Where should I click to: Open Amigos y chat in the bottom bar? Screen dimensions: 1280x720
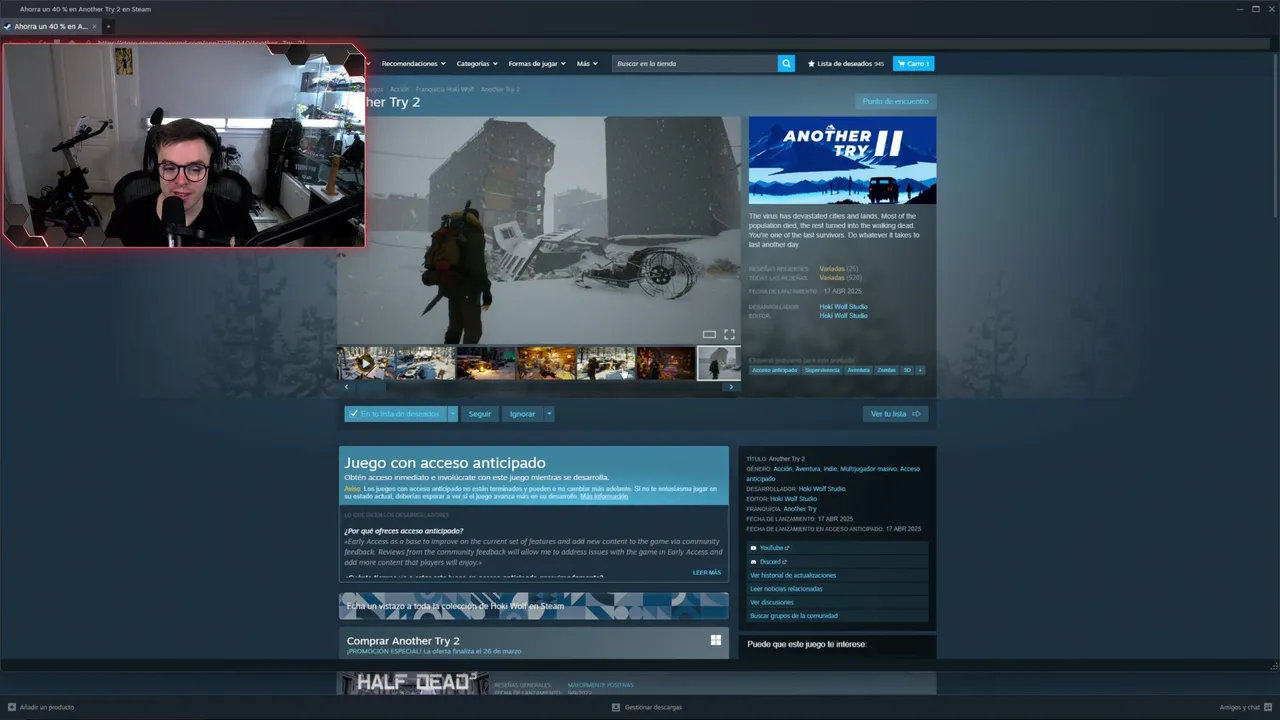click(1245, 707)
